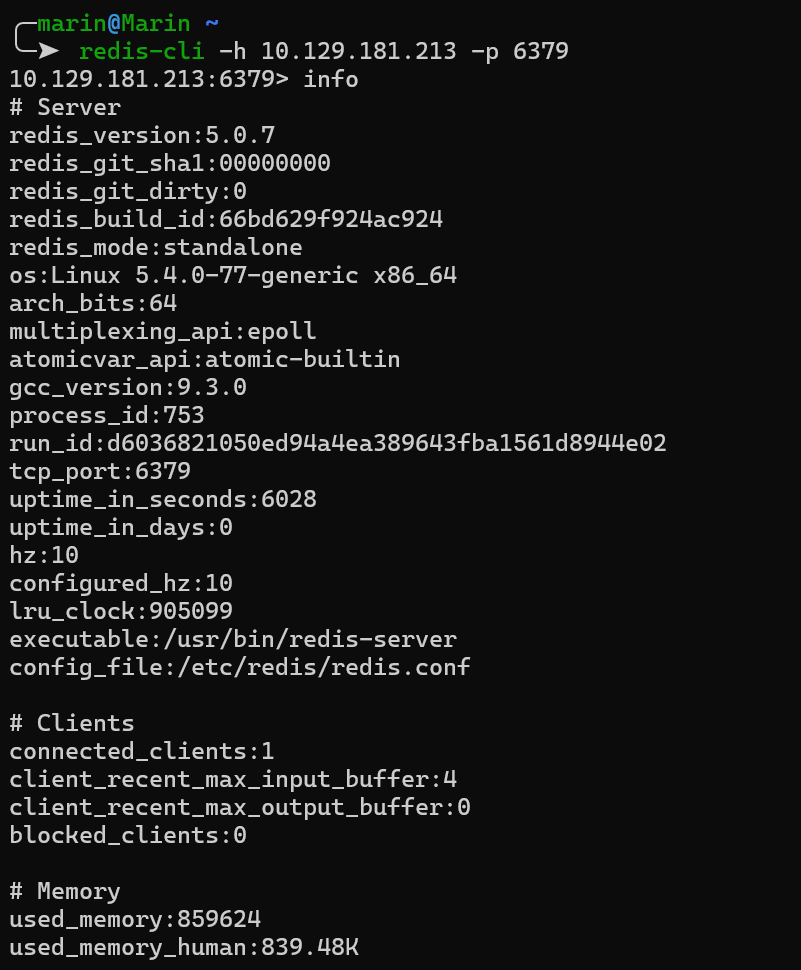Click the "# Server" section heading
The height and width of the screenshot is (970, 801).
pos(65,106)
